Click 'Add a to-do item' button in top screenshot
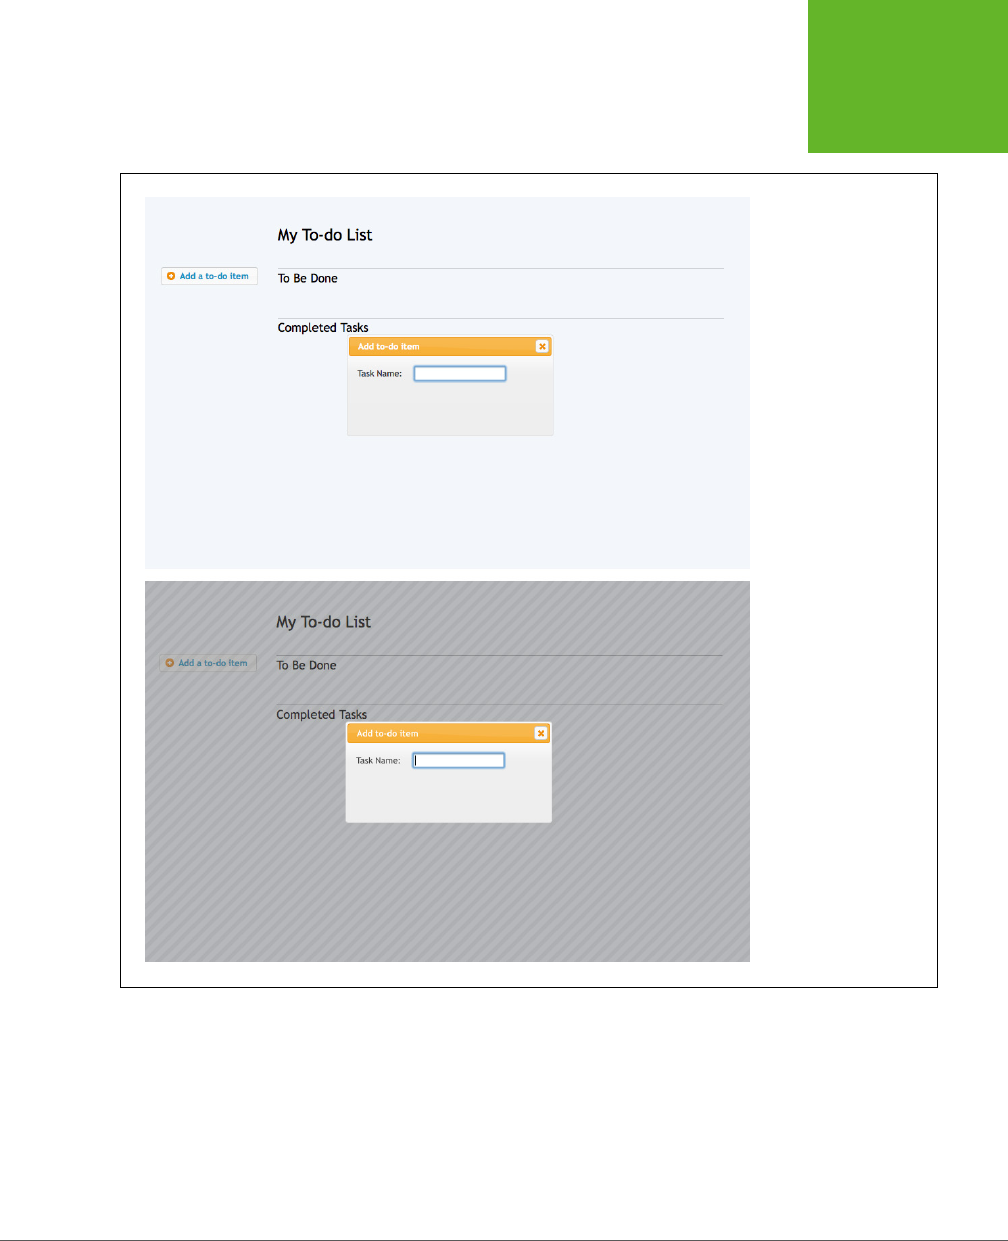1008x1241 pixels. click(x=210, y=276)
